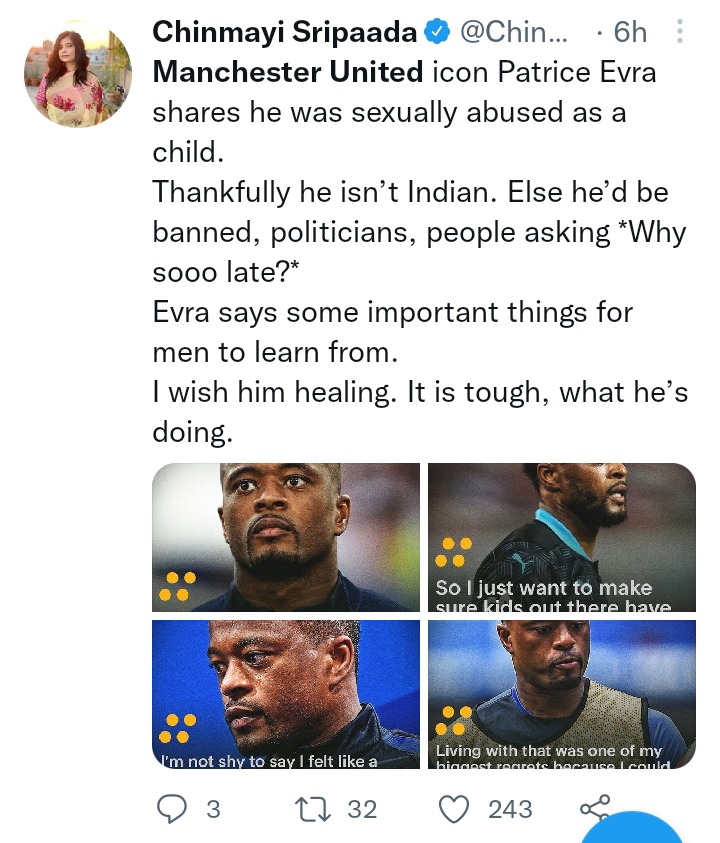The image size is (720, 843).
Task: Open photo captioned 'So I just want to make'
Action: click(x=562, y=537)
